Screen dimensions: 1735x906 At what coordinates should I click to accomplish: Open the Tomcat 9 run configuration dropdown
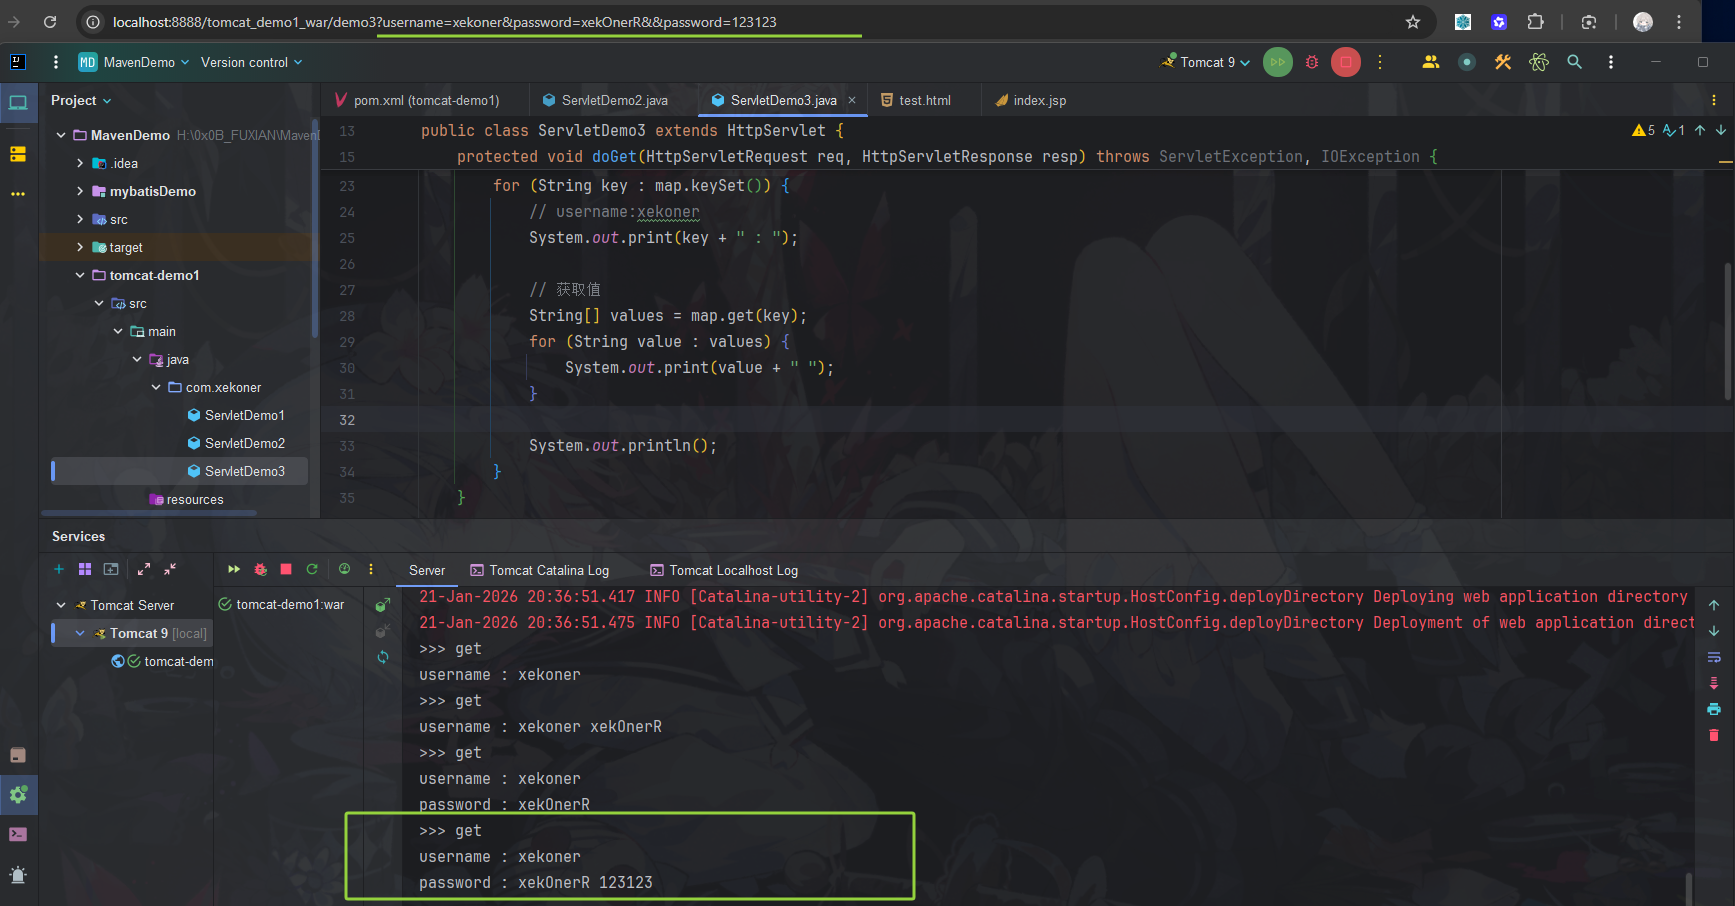[x=1205, y=61]
